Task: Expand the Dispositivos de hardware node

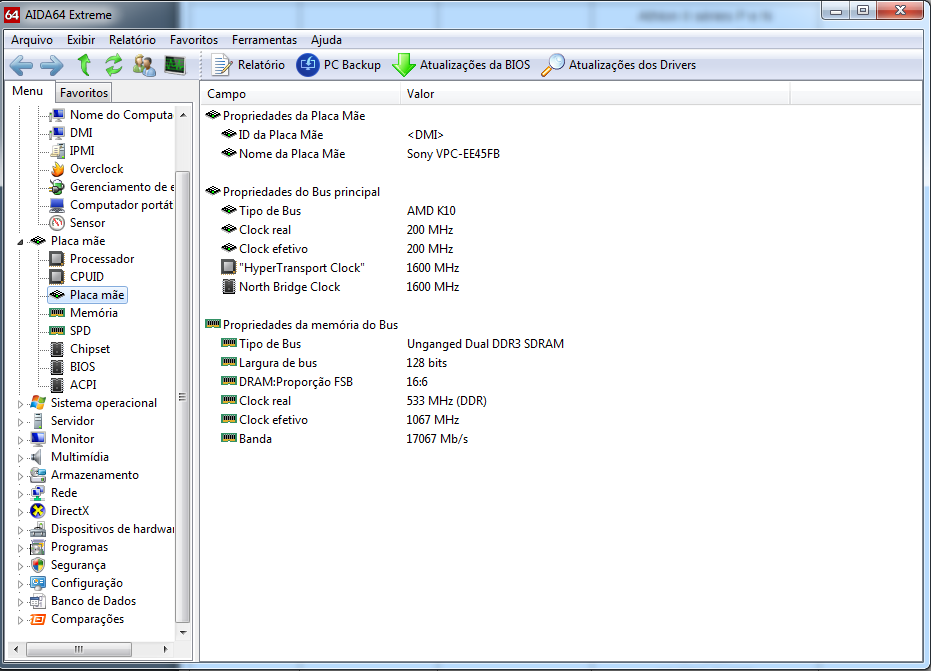Action: (20, 530)
